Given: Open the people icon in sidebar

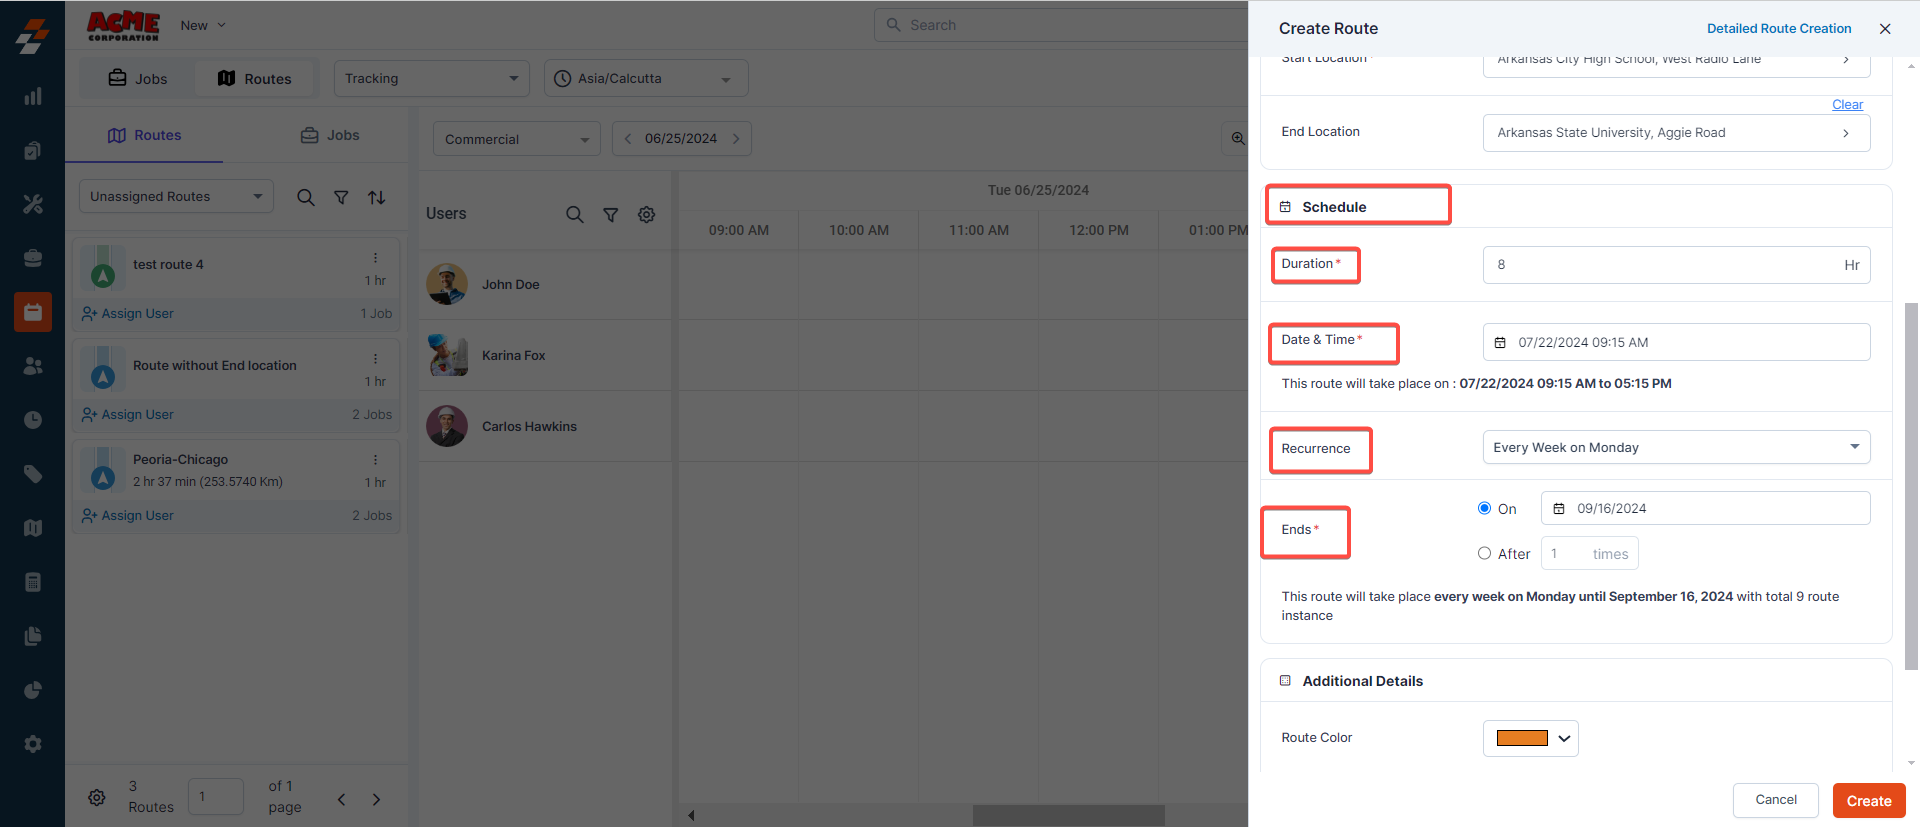Looking at the screenshot, I should click(x=33, y=366).
